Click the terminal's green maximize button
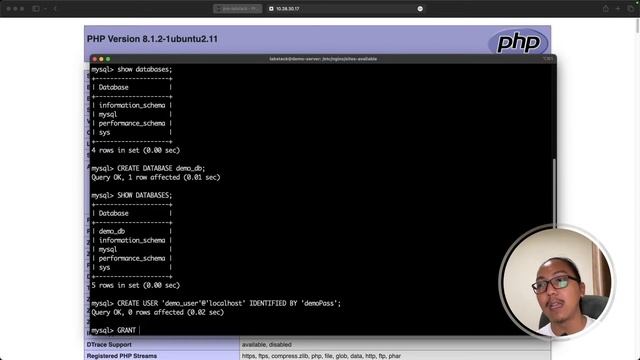 tap(108, 59)
